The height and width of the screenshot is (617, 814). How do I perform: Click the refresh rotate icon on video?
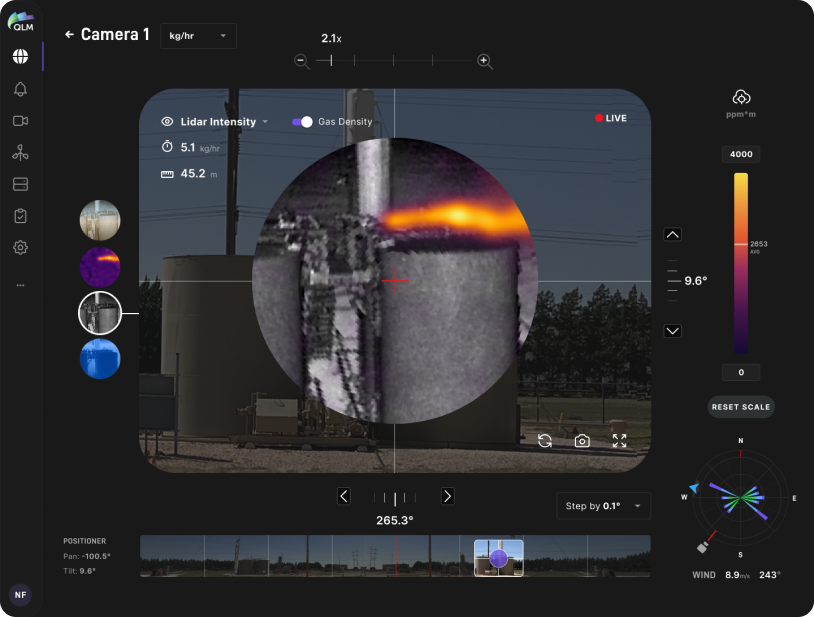pyautogui.click(x=545, y=441)
